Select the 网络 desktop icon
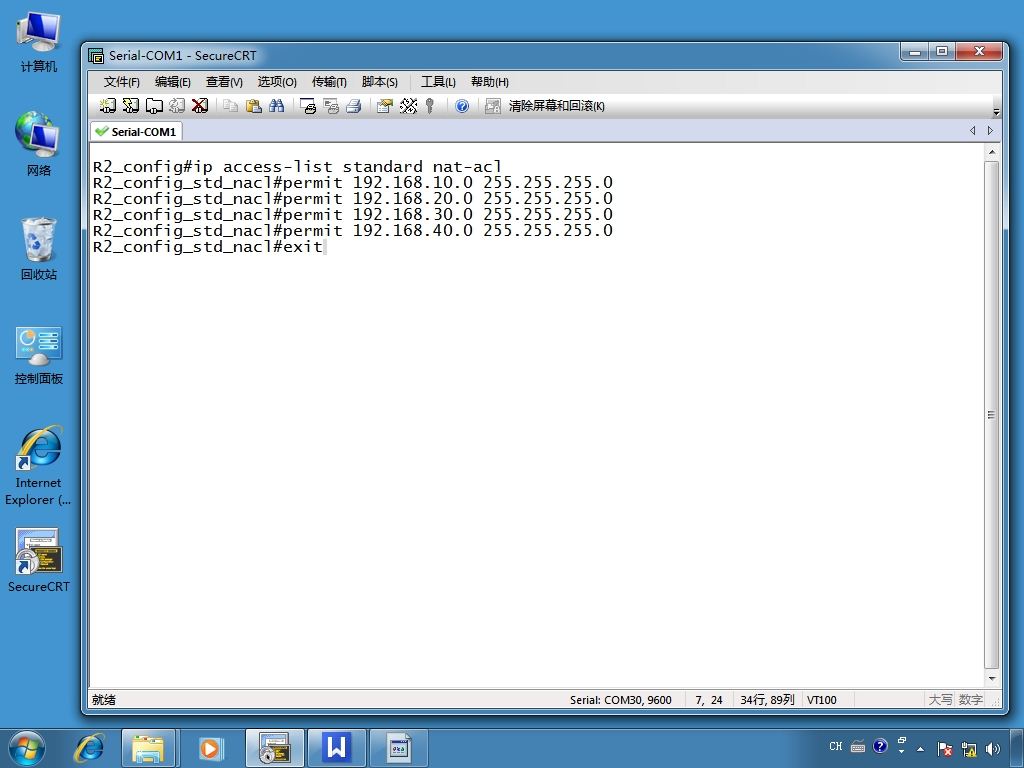This screenshot has width=1024, height=768. [39, 144]
